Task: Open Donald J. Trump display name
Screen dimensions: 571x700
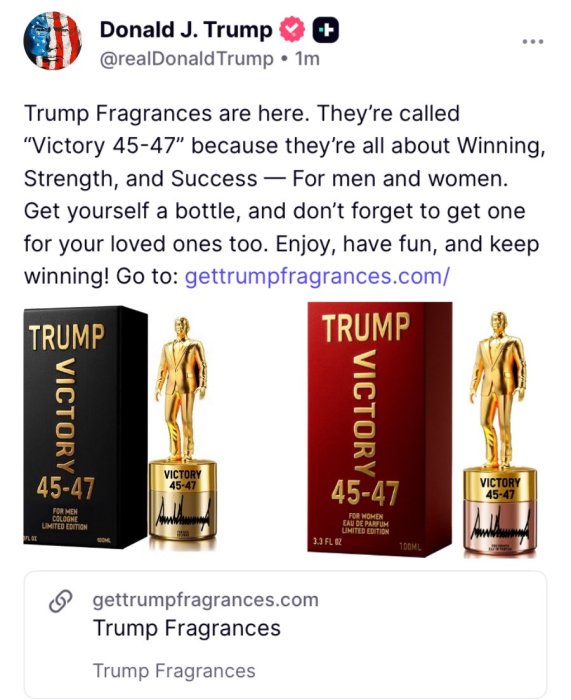Action: (186, 29)
